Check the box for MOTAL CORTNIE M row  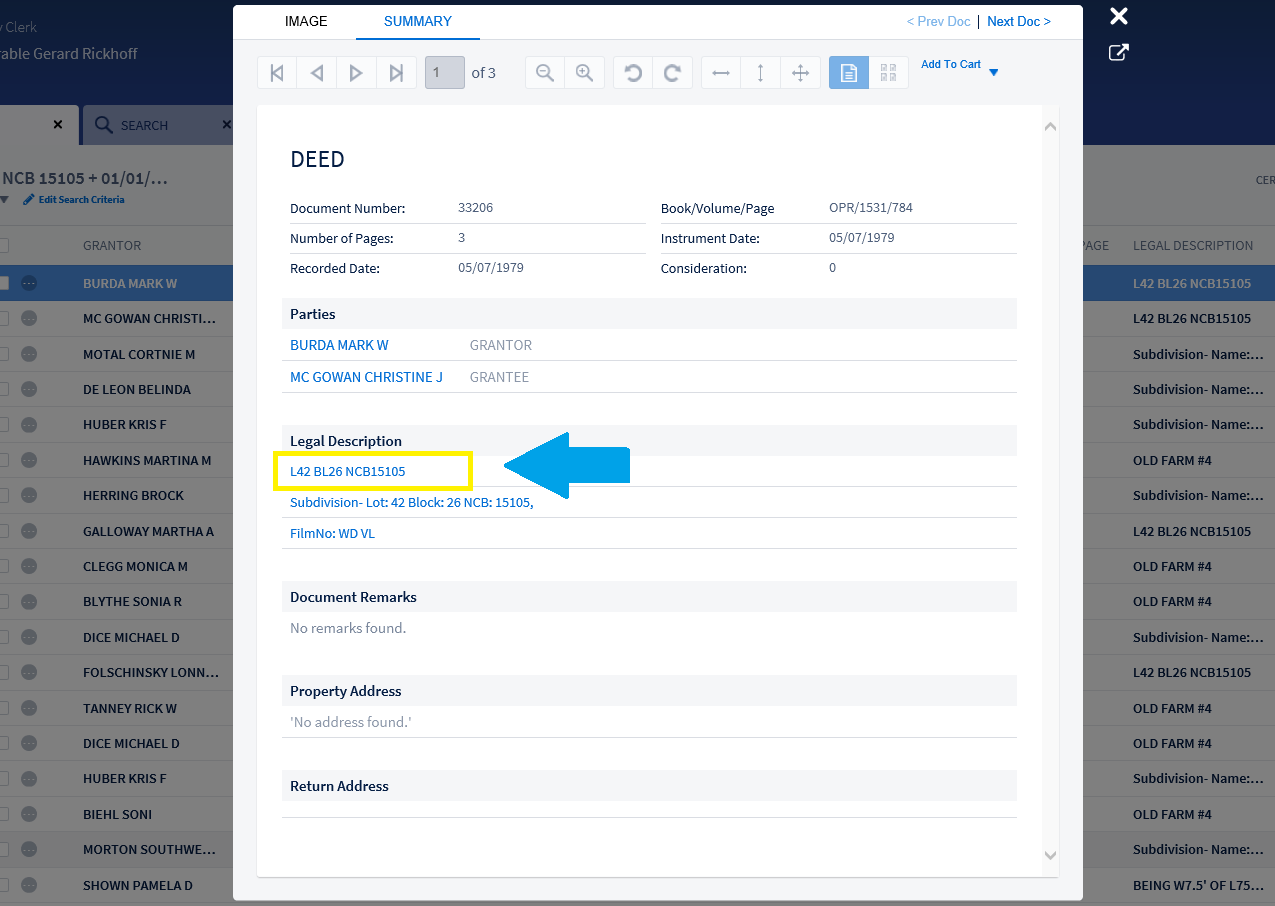[x=4, y=354]
